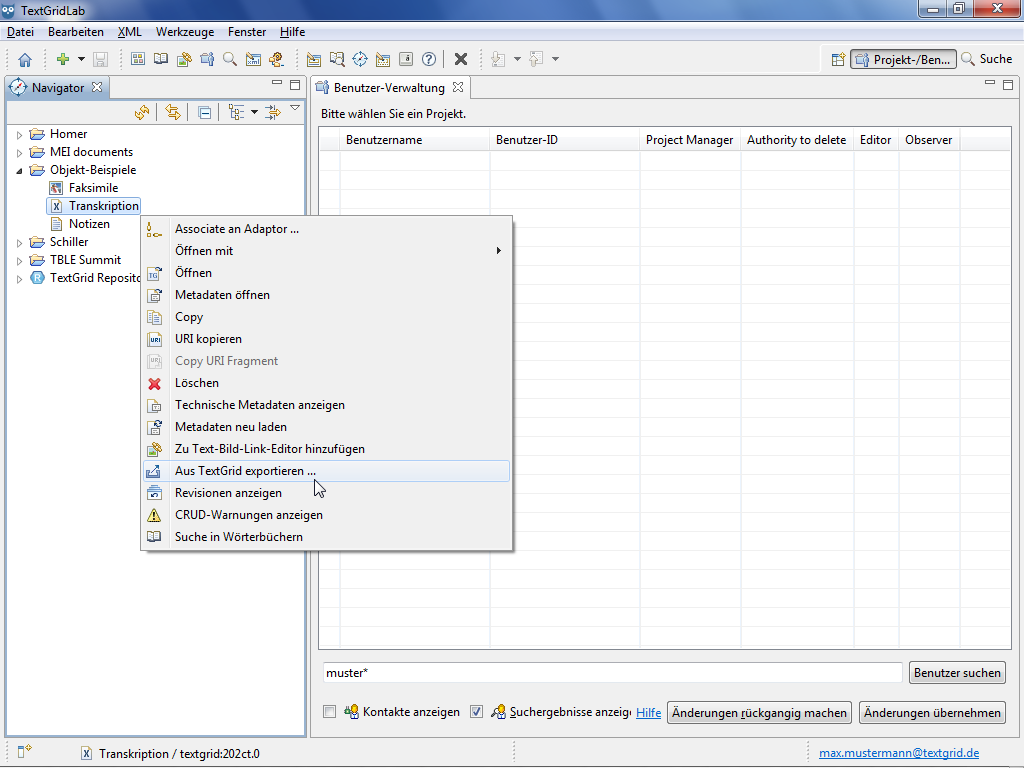Collapse all items in Navigator tree
The height and width of the screenshot is (768, 1024).
tap(204, 113)
